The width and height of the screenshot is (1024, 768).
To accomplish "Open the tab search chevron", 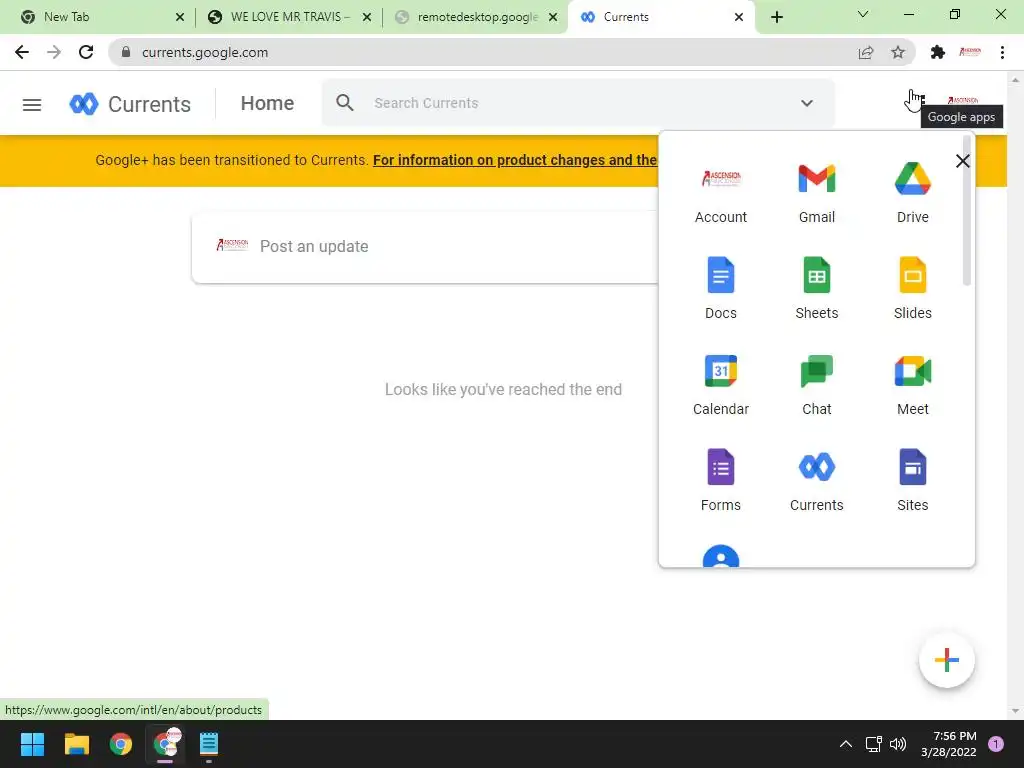I will point(863,14).
